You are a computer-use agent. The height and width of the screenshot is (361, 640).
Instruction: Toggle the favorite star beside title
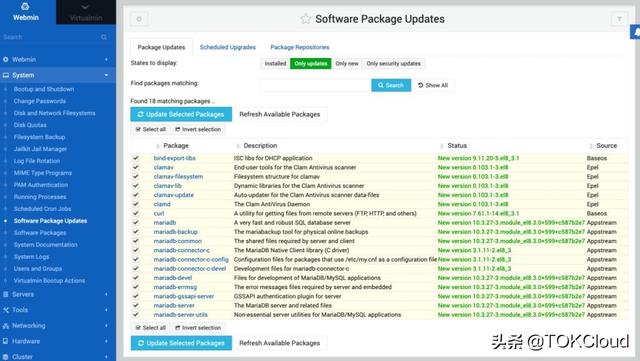(306, 19)
